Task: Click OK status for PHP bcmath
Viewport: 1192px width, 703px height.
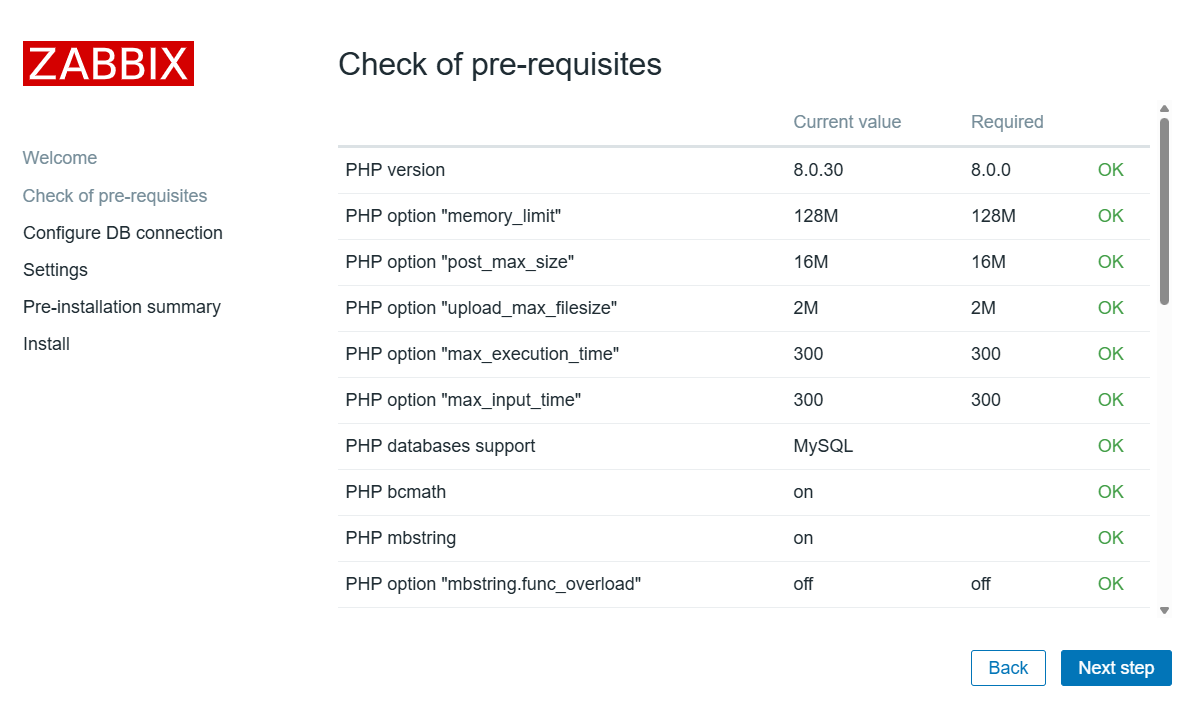Action: coord(1110,492)
